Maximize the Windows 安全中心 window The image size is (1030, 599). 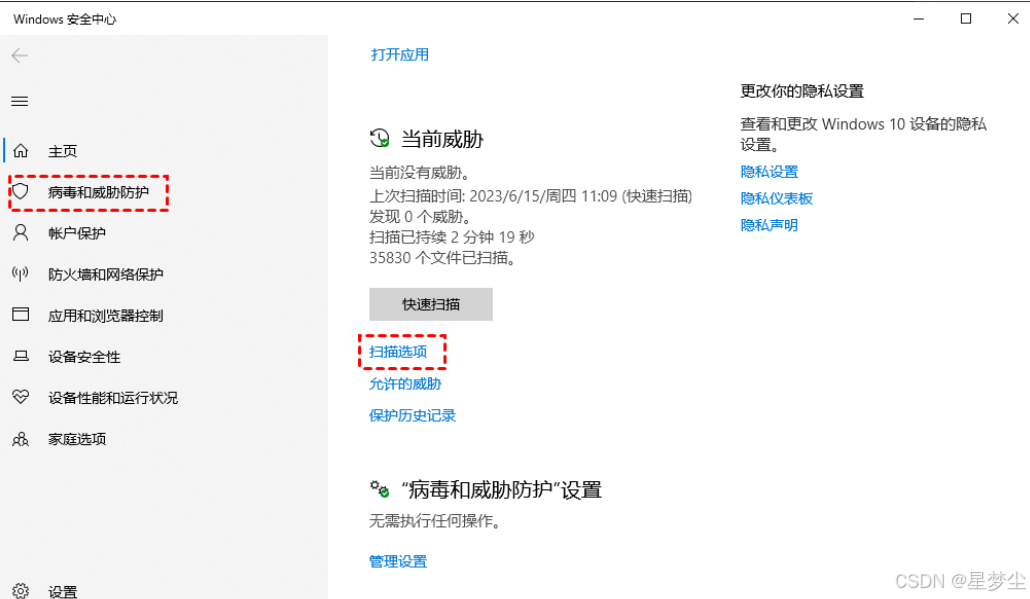click(x=966, y=19)
